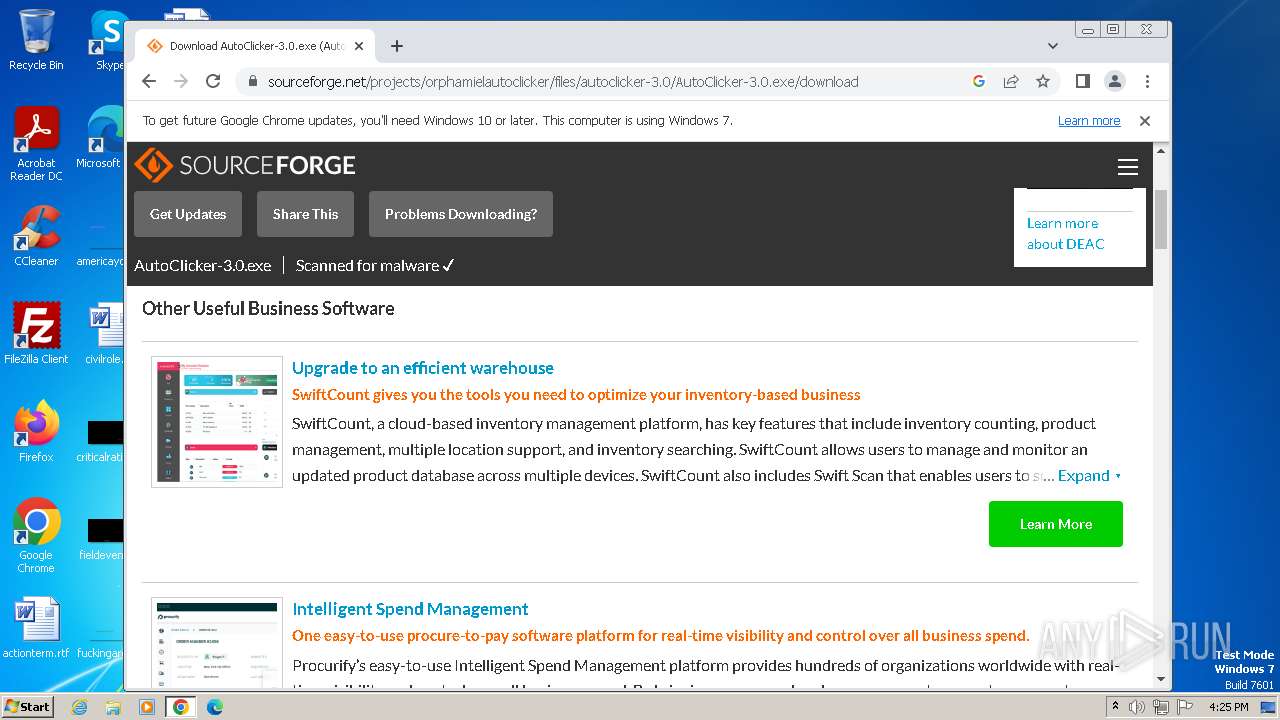Open the volume tray icon
The width and height of the screenshot is (1280, 720).
tap(1137, 707)
